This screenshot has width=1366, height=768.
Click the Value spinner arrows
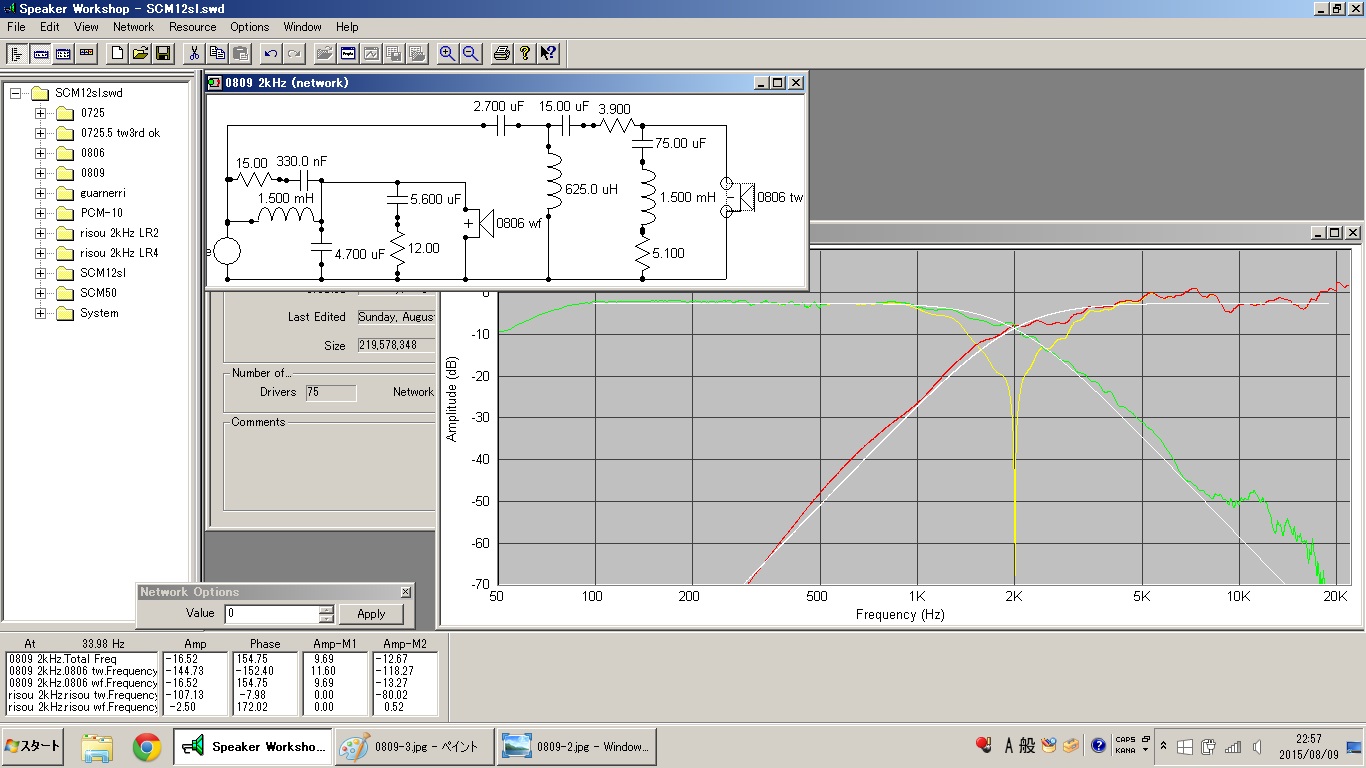coord(326,614)
